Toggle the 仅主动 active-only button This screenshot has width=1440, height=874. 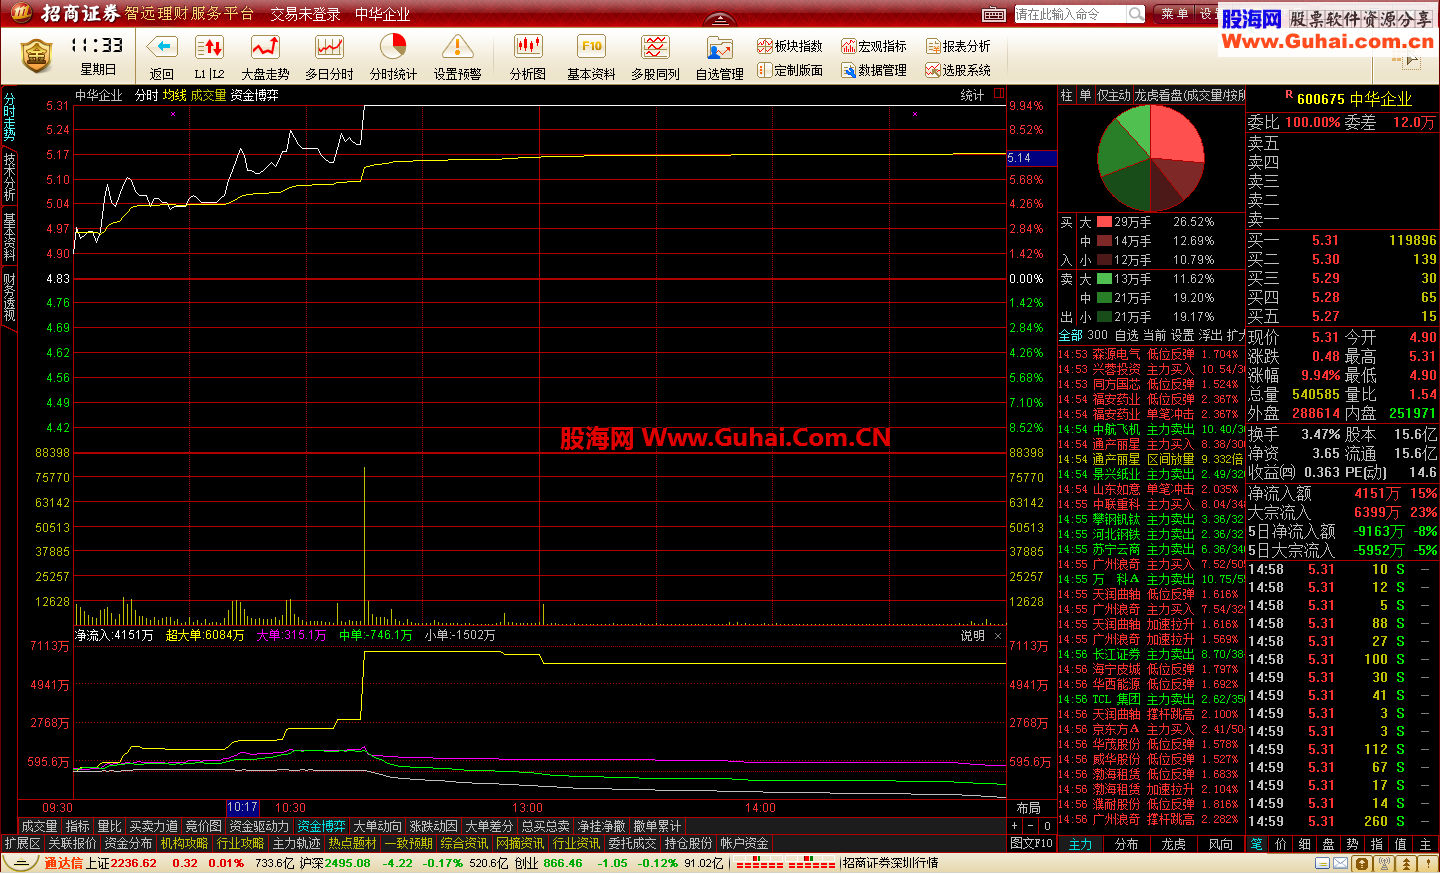pos(1113,95)
